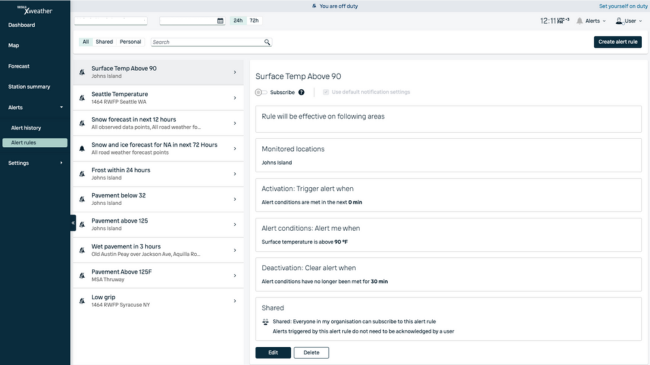
Task: Click the Create alert rule button
Action: [x=618, y=42]
